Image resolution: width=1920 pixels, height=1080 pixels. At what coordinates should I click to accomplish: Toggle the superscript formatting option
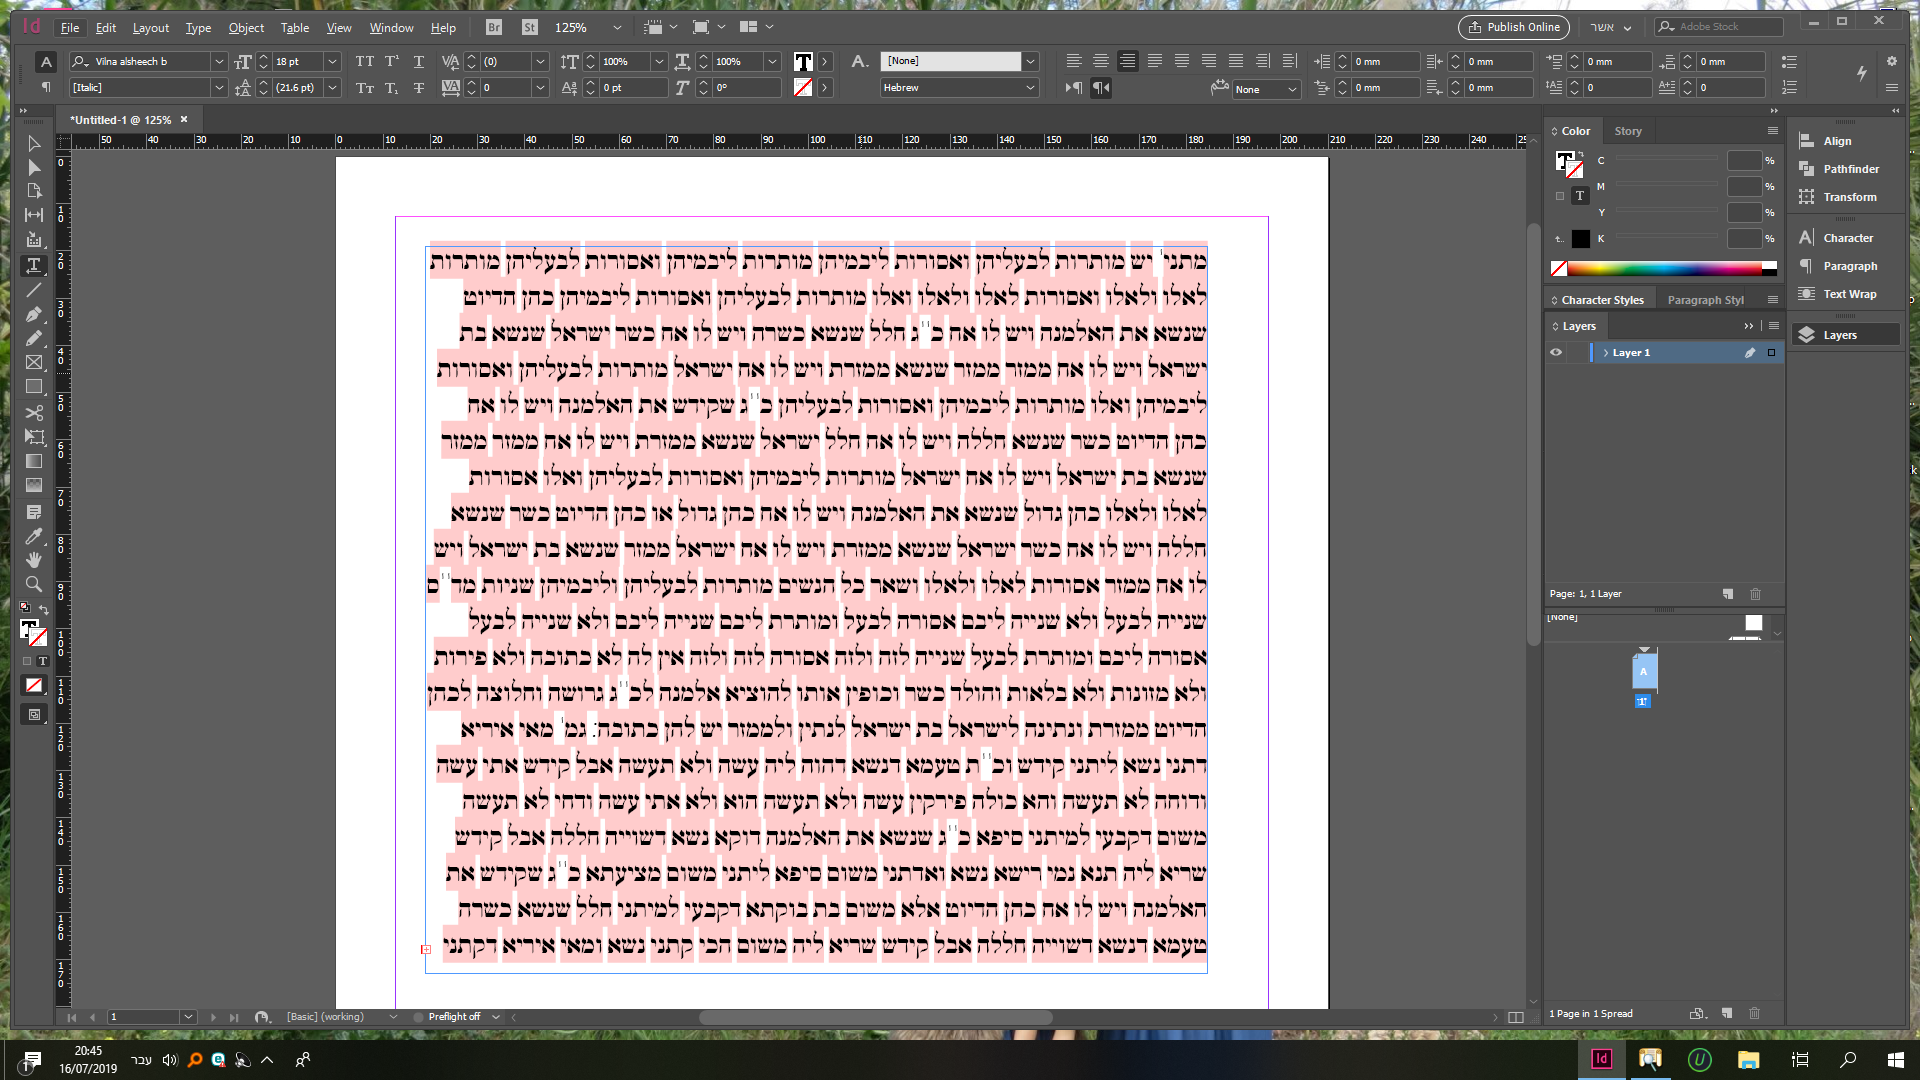click(391, 61)
